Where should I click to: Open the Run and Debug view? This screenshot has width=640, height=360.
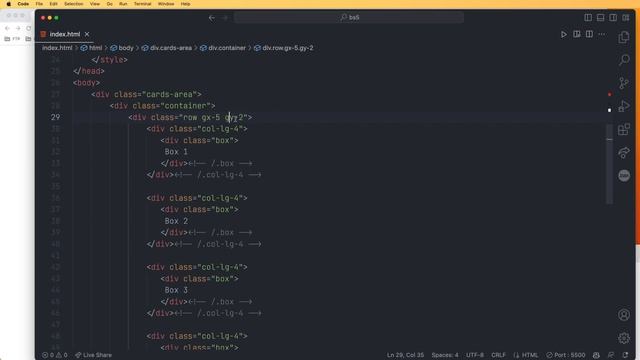pos(624,106)
